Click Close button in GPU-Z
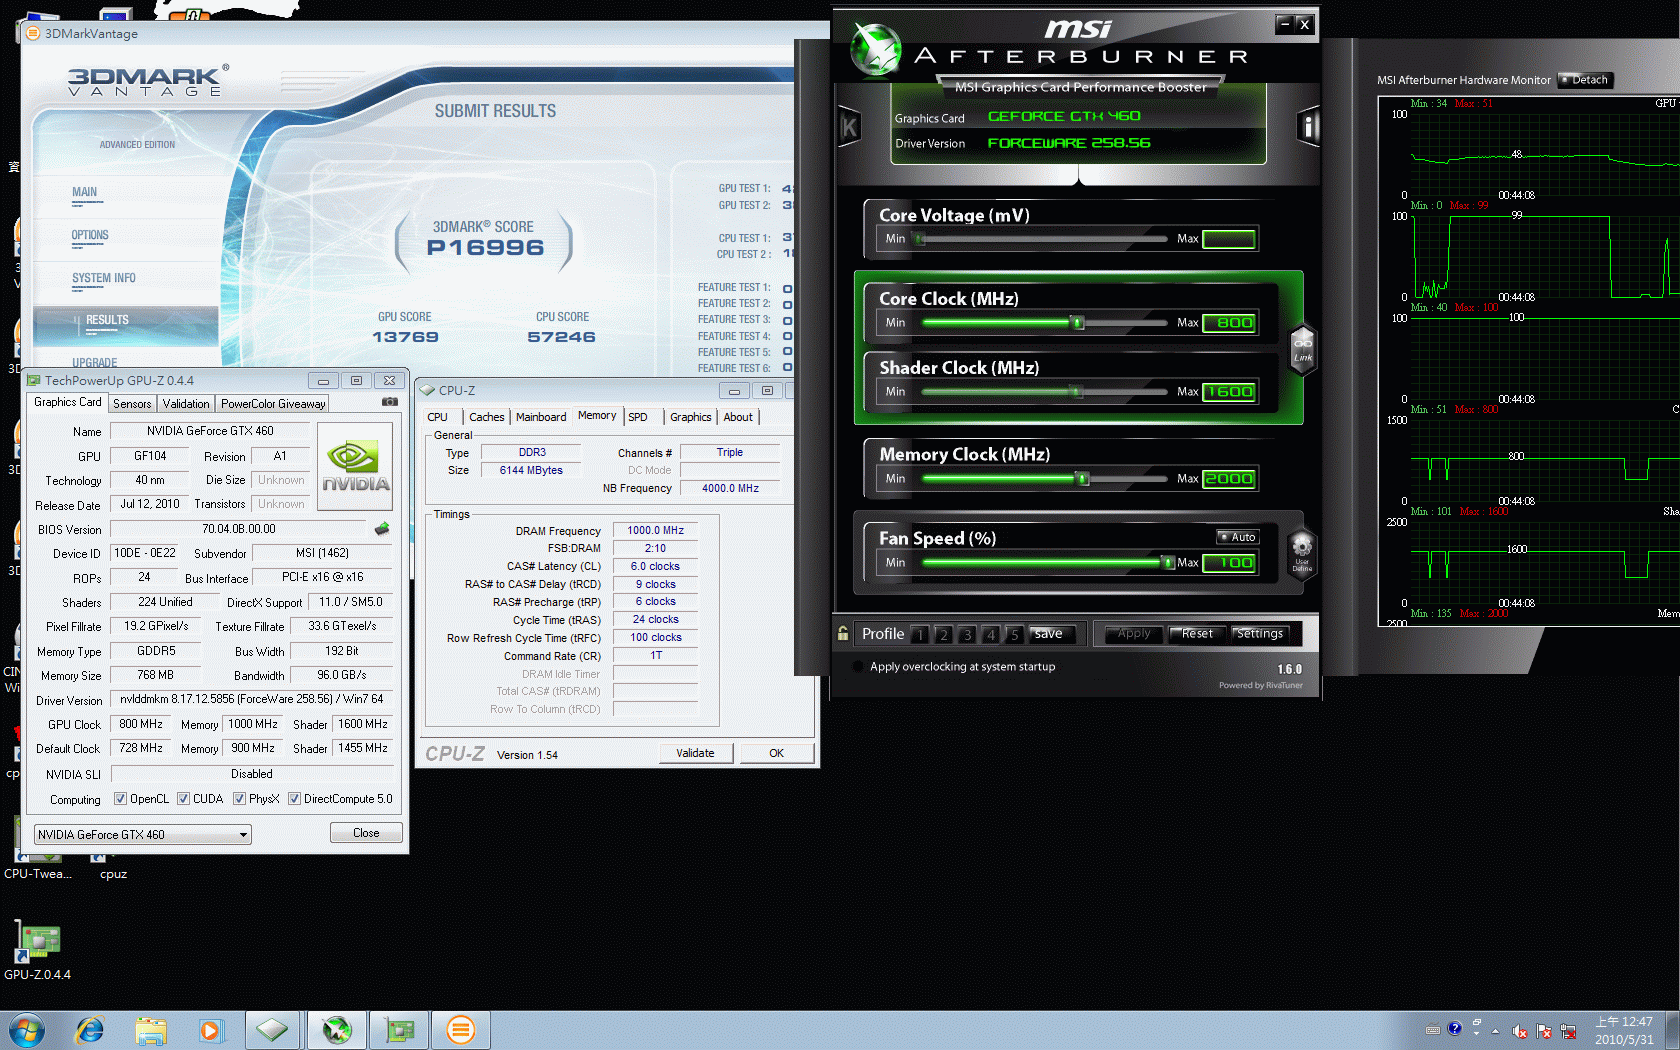Image resolution: width=1680 pixels, height=1050 pixels. (x=366, y=833)
